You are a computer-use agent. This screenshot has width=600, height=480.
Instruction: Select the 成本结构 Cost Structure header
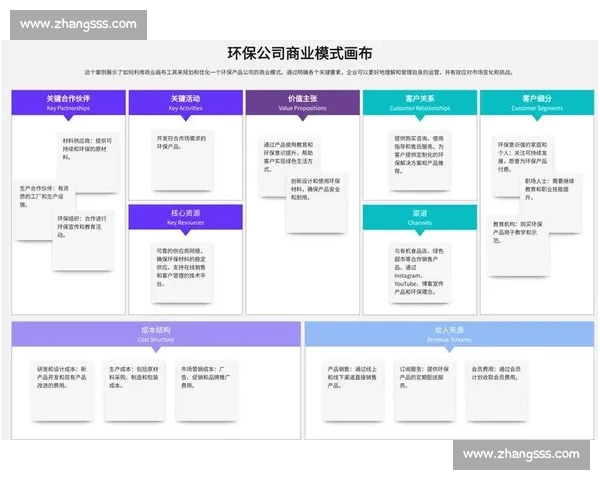coord(156,334)
